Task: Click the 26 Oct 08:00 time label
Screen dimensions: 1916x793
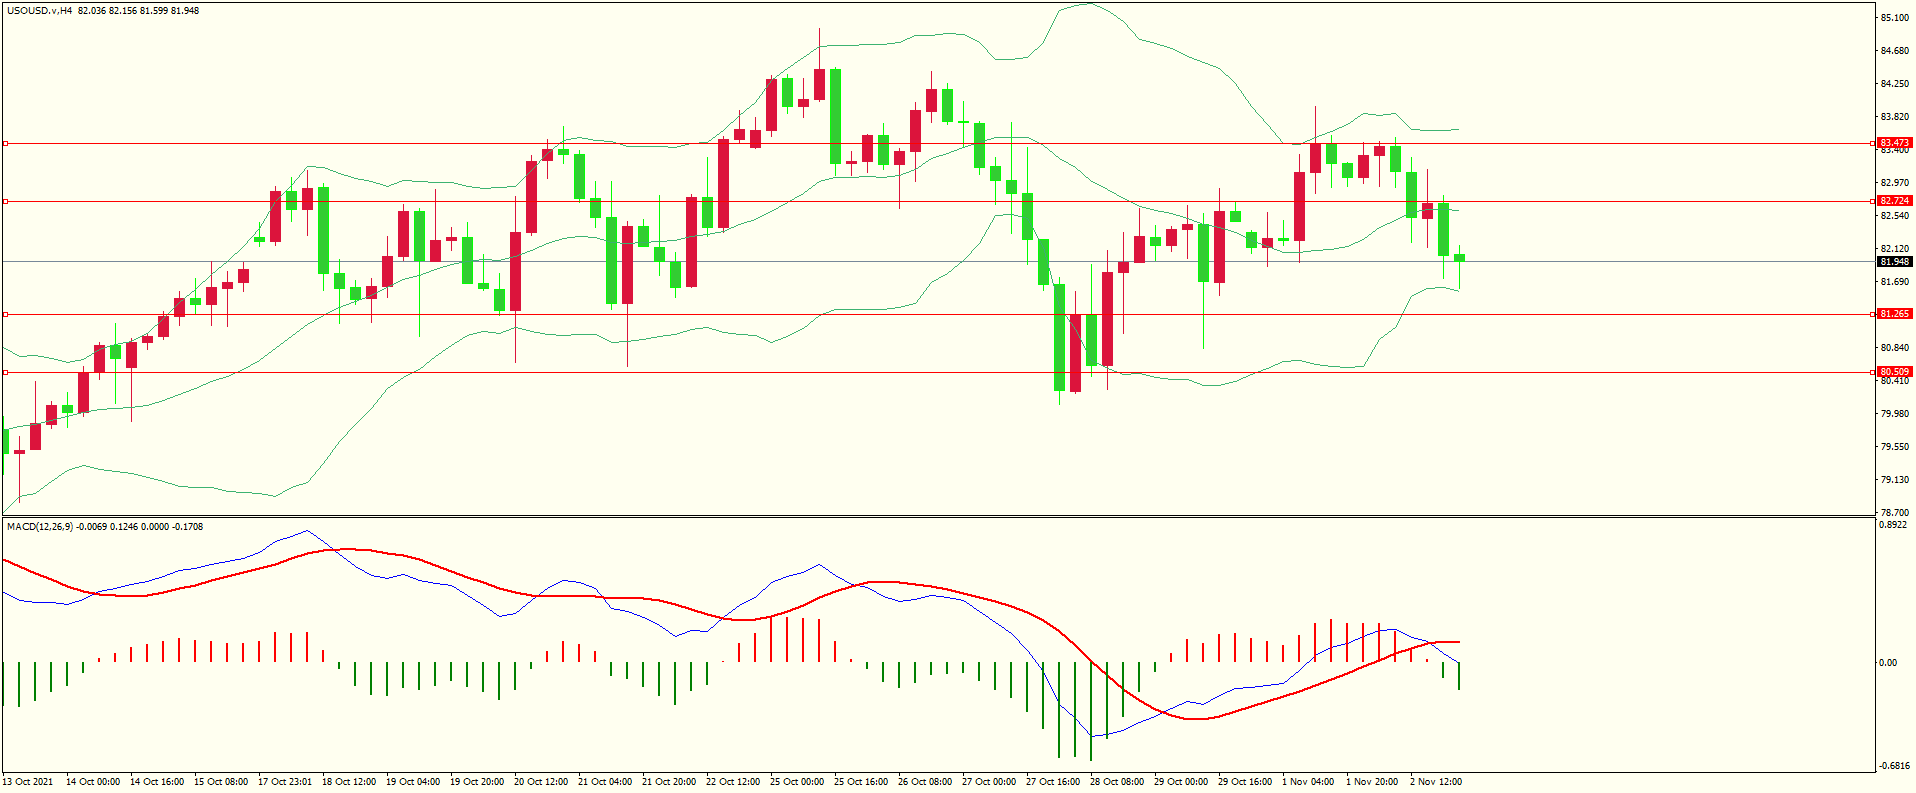Action: click(x=925, y=782)
